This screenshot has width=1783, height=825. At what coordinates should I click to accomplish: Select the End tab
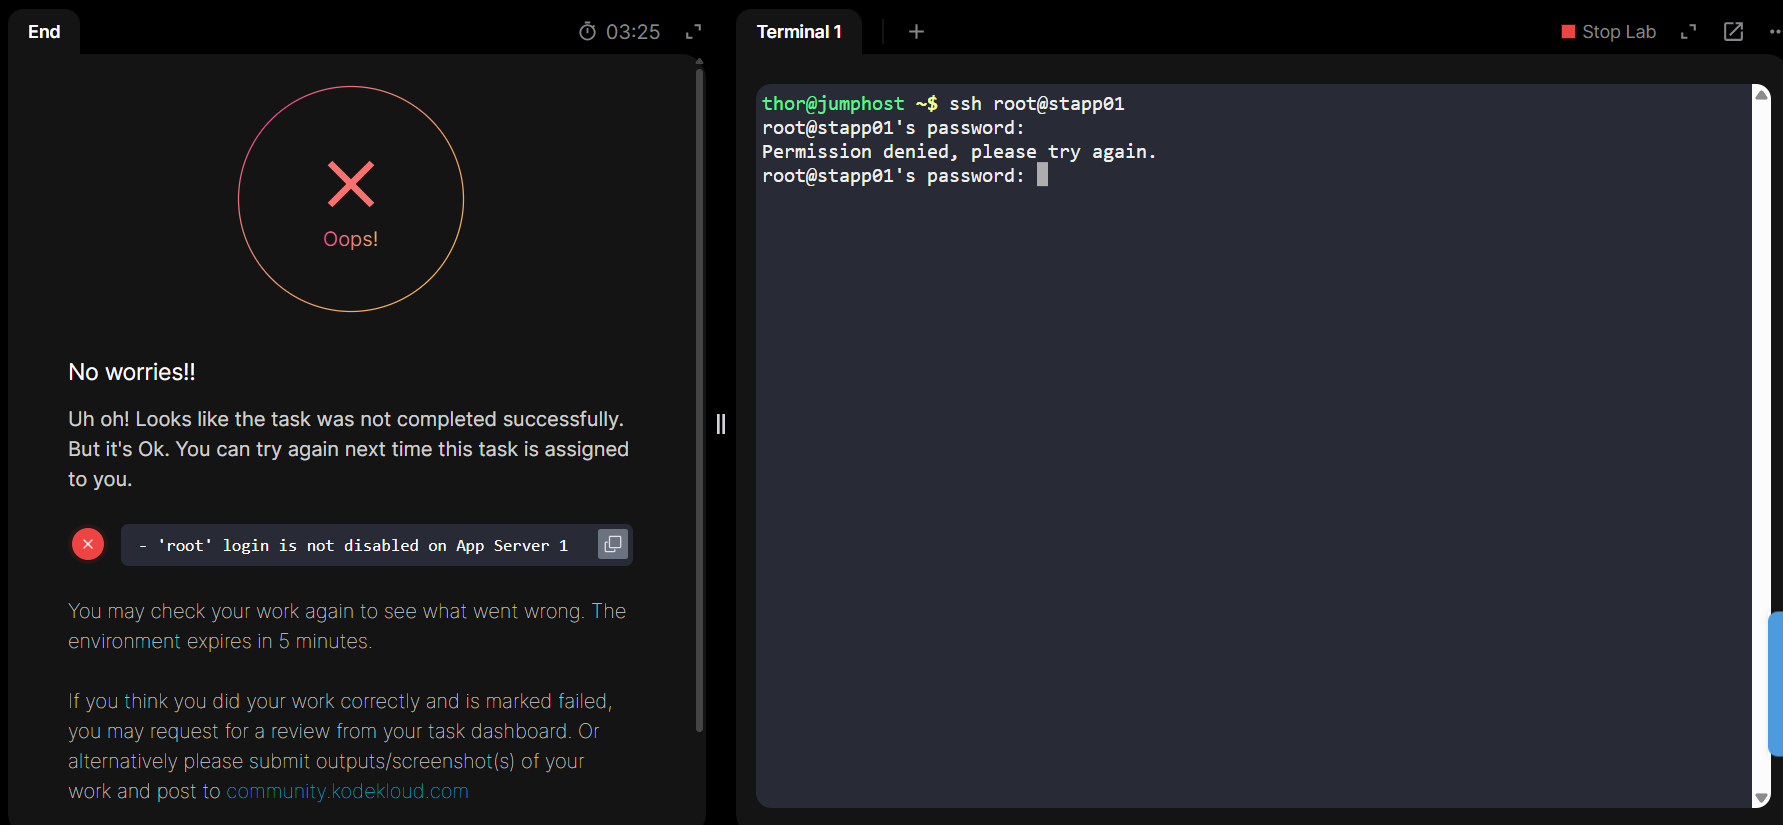click(44, 32)
